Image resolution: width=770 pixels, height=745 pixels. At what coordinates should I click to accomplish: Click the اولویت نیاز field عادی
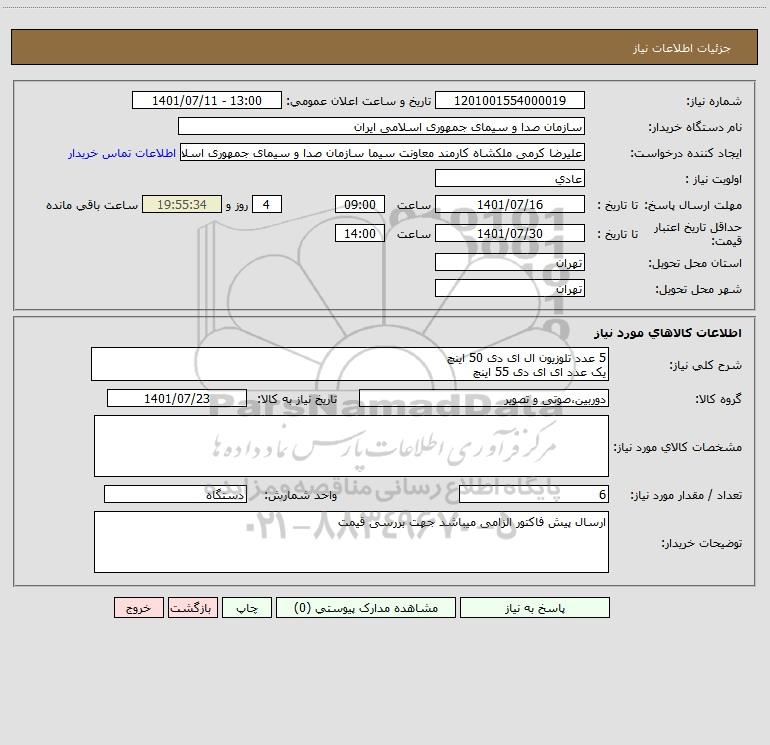point(510,179)
